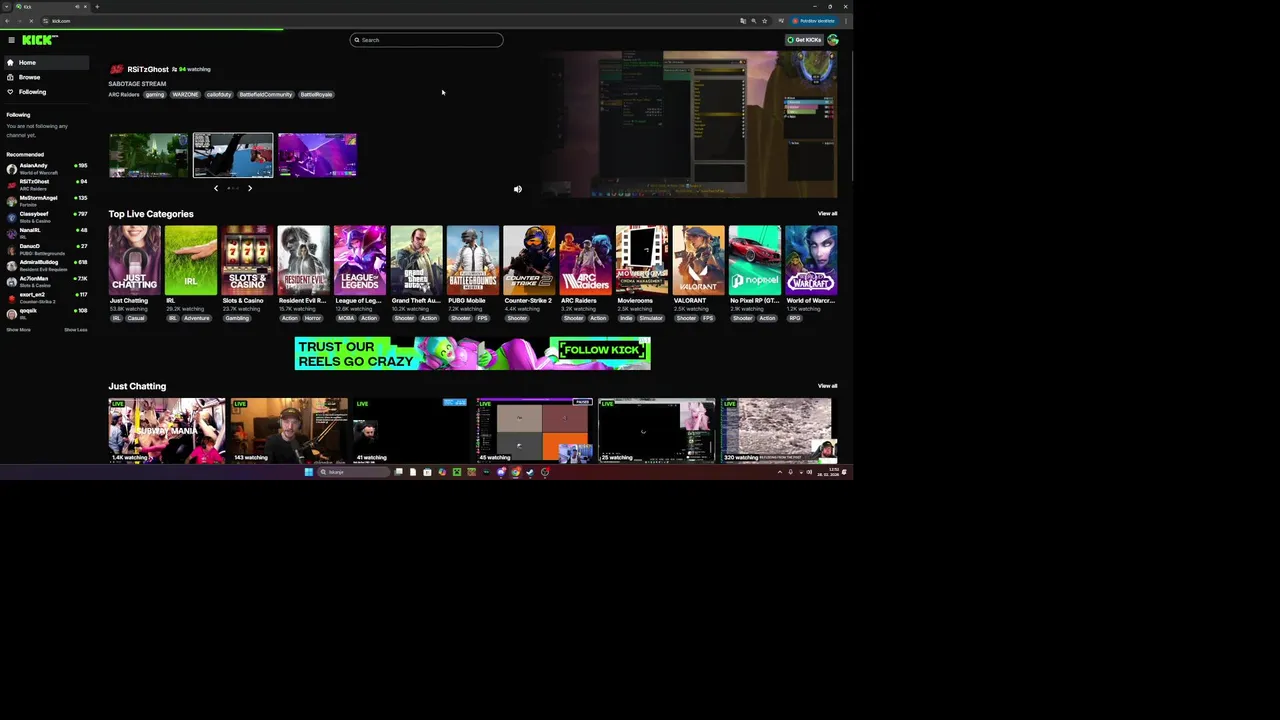Open the PUBG Mobile category card
Screen dimensions: 1280x720
coord(473,260)
